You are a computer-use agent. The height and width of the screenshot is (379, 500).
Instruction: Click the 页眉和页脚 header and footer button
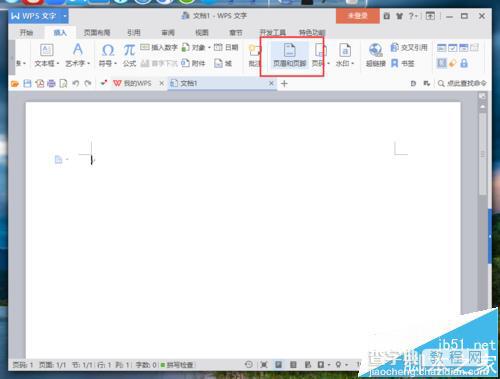point(289,55)
